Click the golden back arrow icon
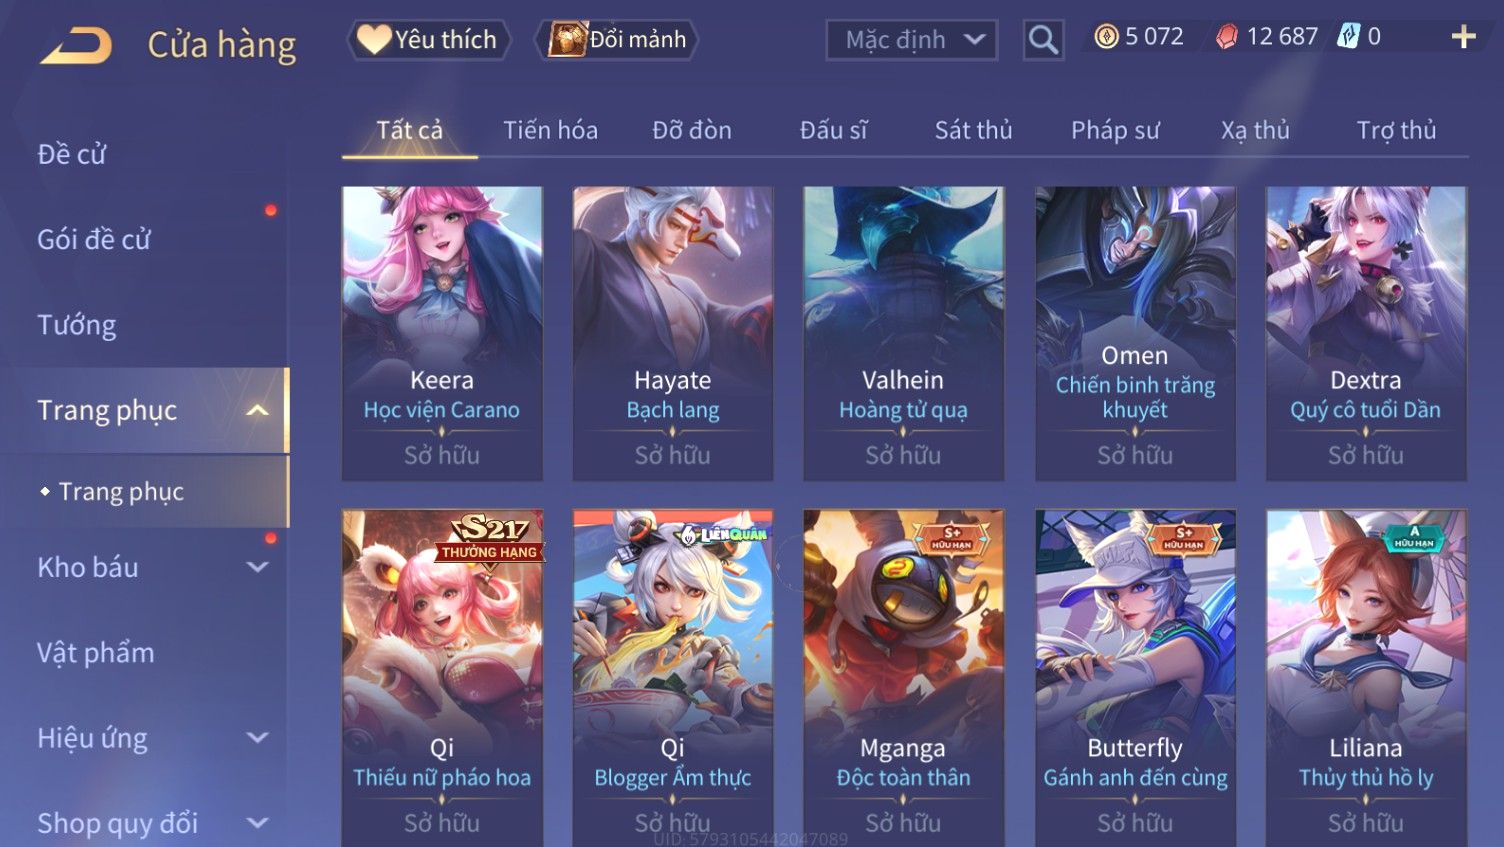 [76, 45]
